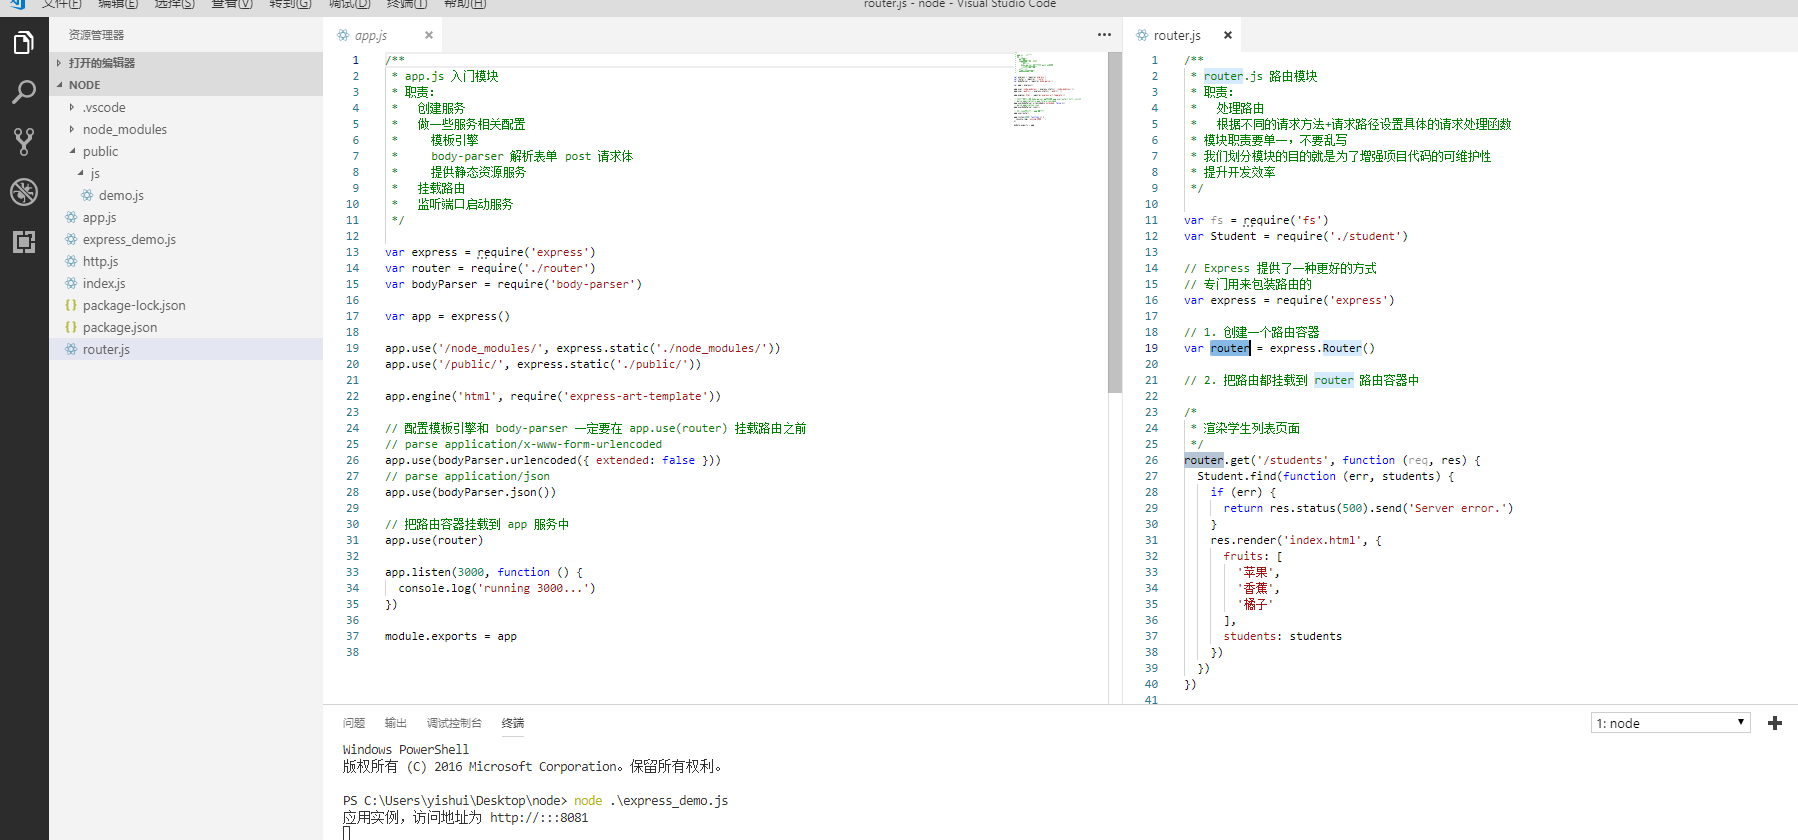Open the Debug menu

(349, 4)
